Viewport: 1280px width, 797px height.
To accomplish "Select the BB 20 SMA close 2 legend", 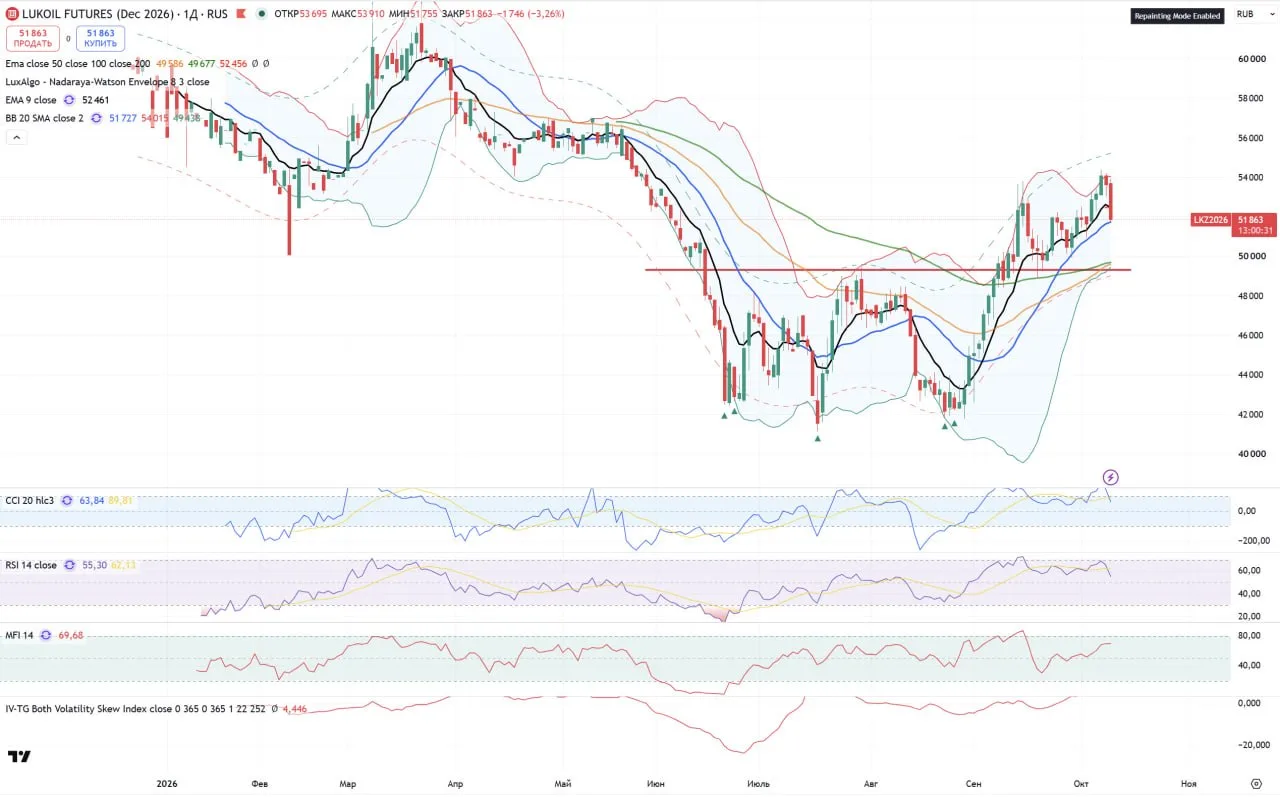I will pos(44,118).
